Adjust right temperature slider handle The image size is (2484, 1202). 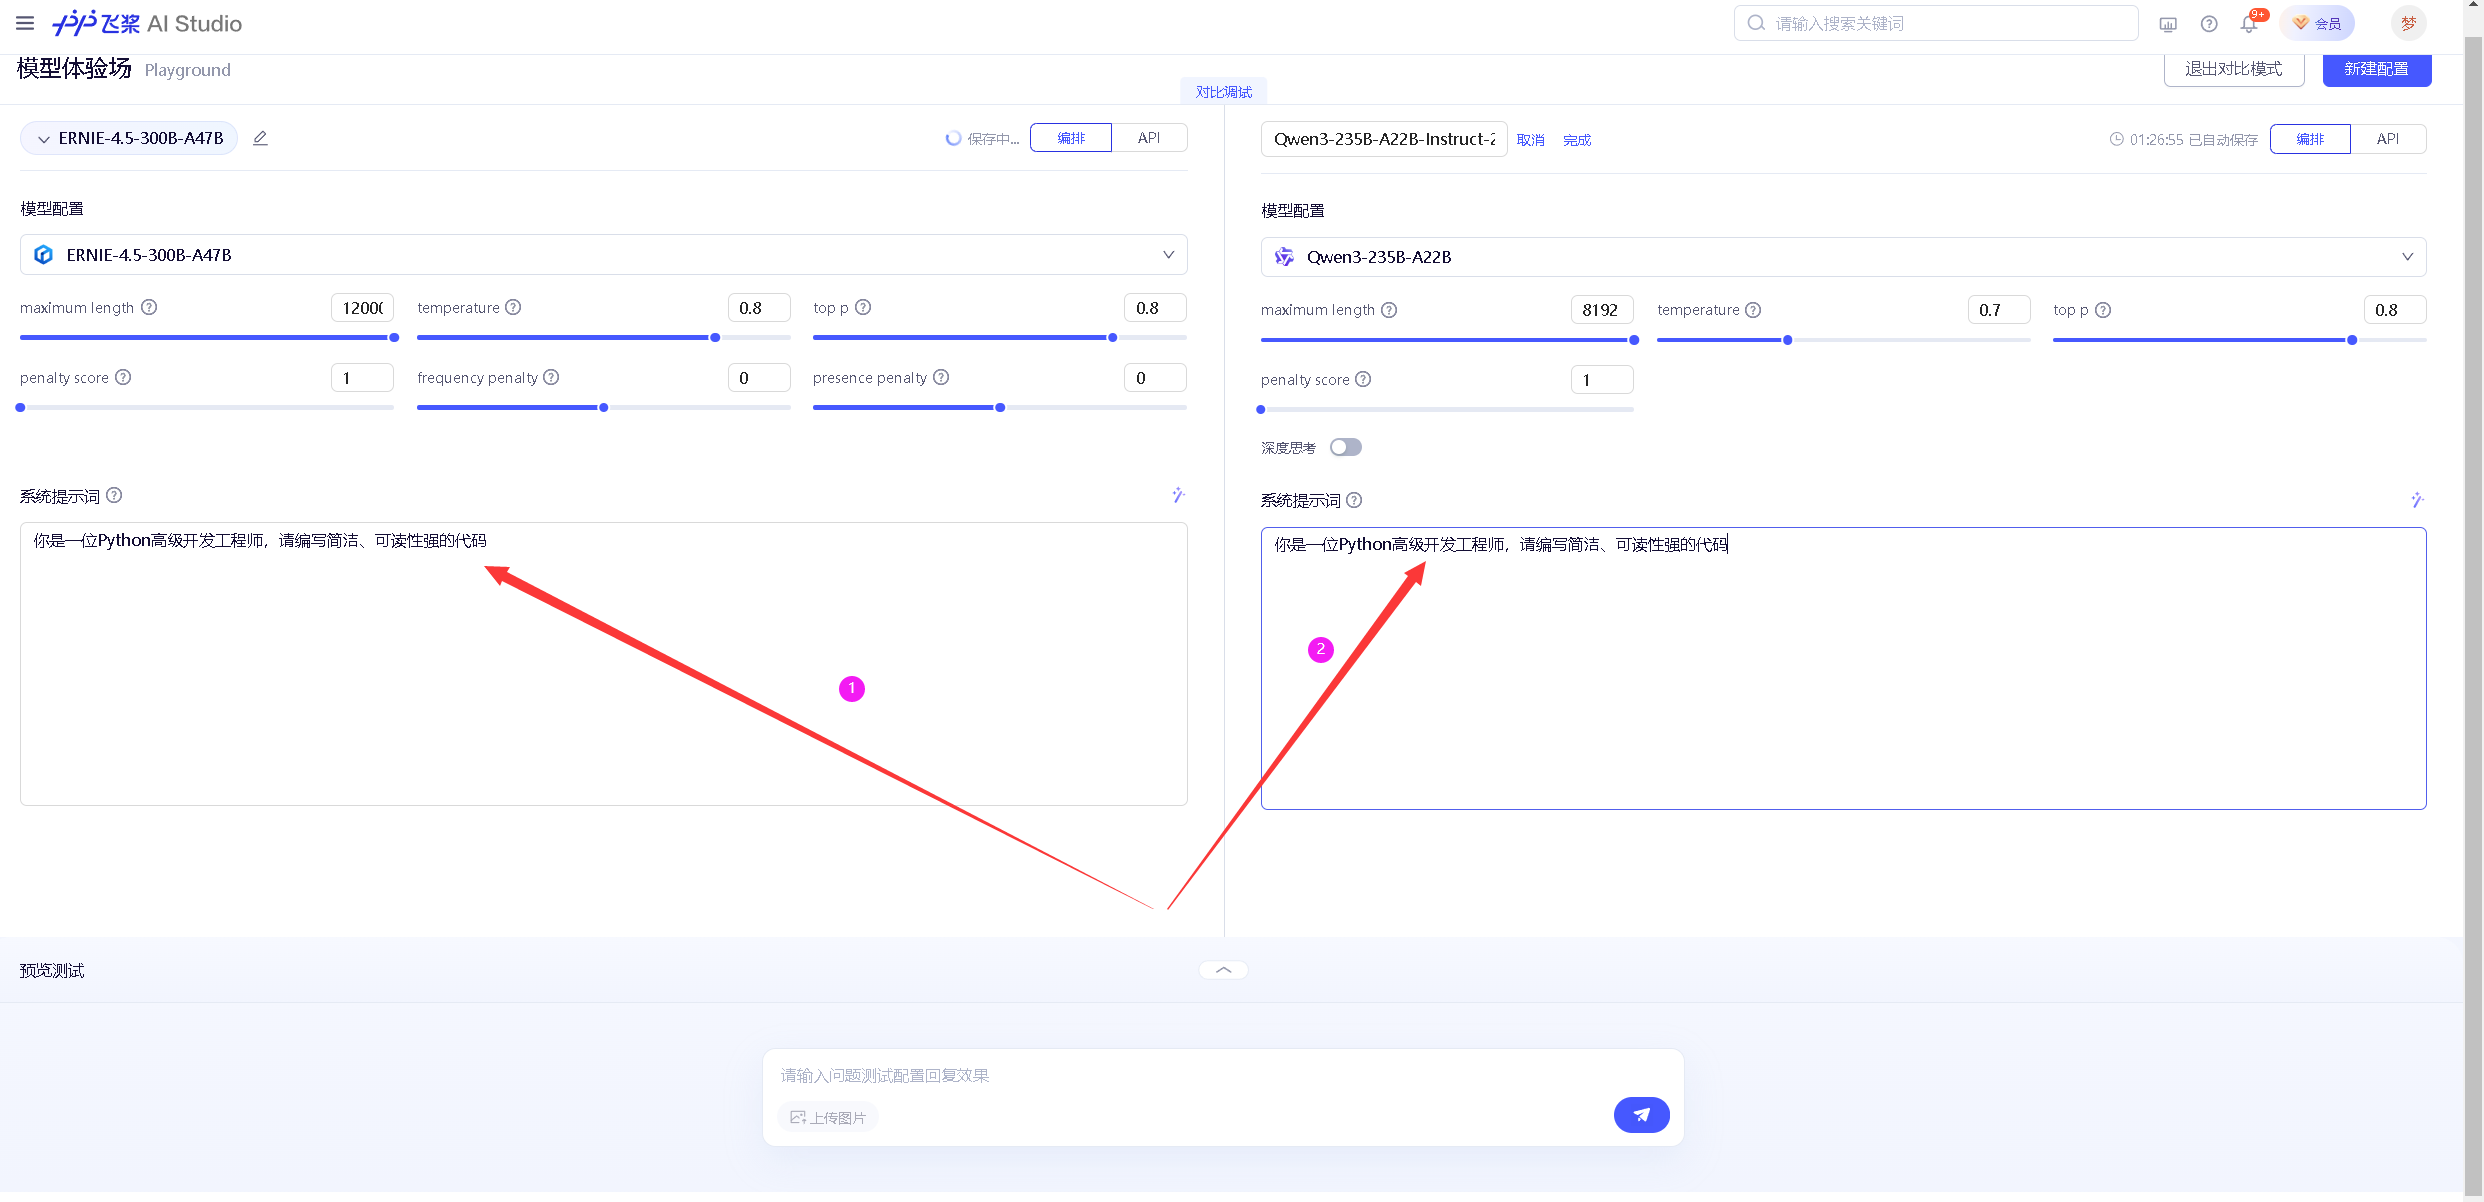click(x=1787, y=340)
